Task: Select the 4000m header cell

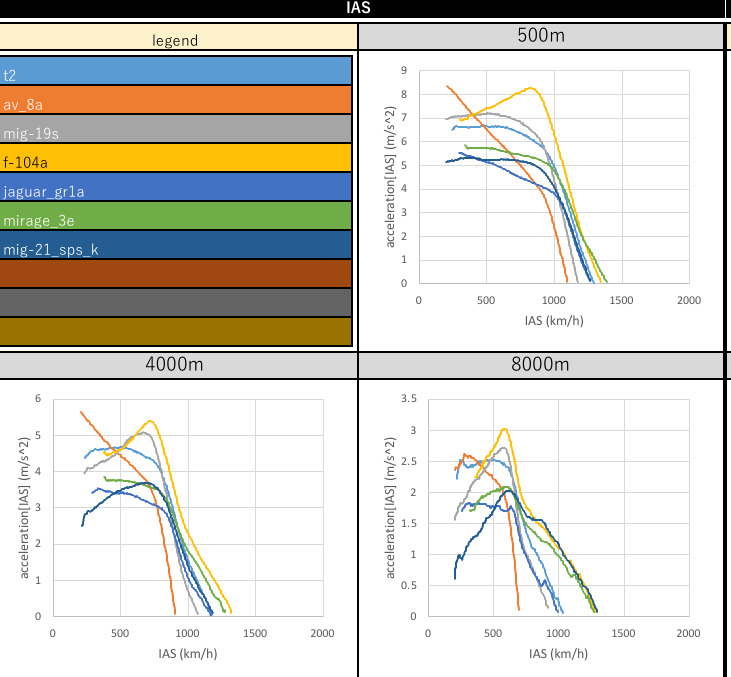Action: pos(176,365)
